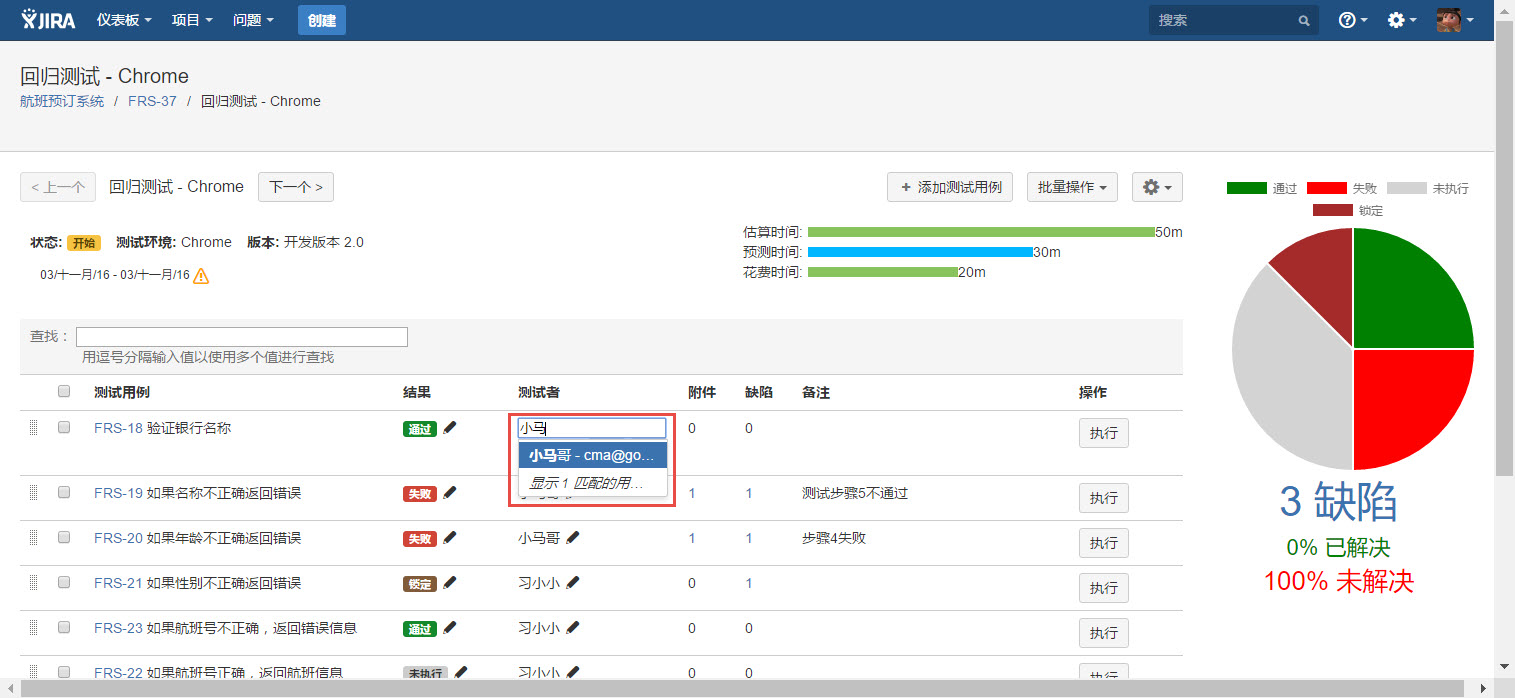Screen dimensions: 1515x698
Task: Click the 3 缺陷 defect count
Action: (x=1338, y=502)
